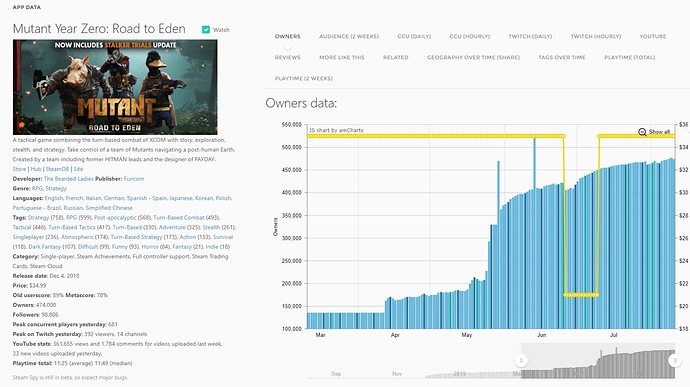Open the Reviews tab
The image size is (690, 387).
pyautogui.click(x=287, y=58)
